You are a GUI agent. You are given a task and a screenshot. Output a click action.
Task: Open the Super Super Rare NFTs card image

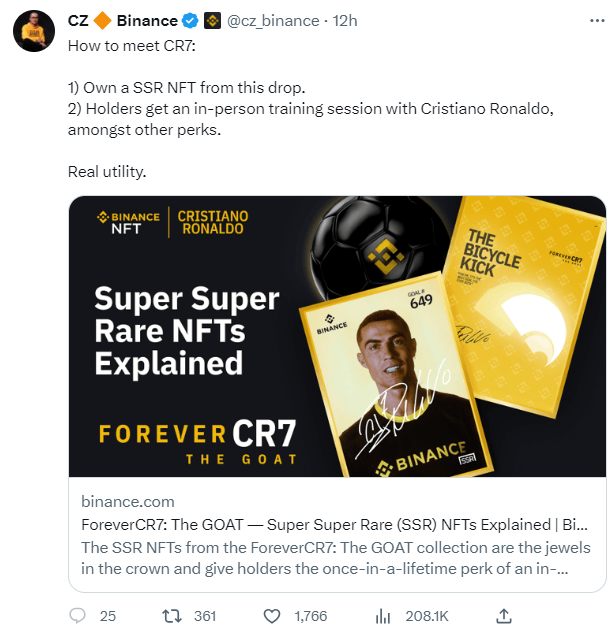[x=336, y=336]
